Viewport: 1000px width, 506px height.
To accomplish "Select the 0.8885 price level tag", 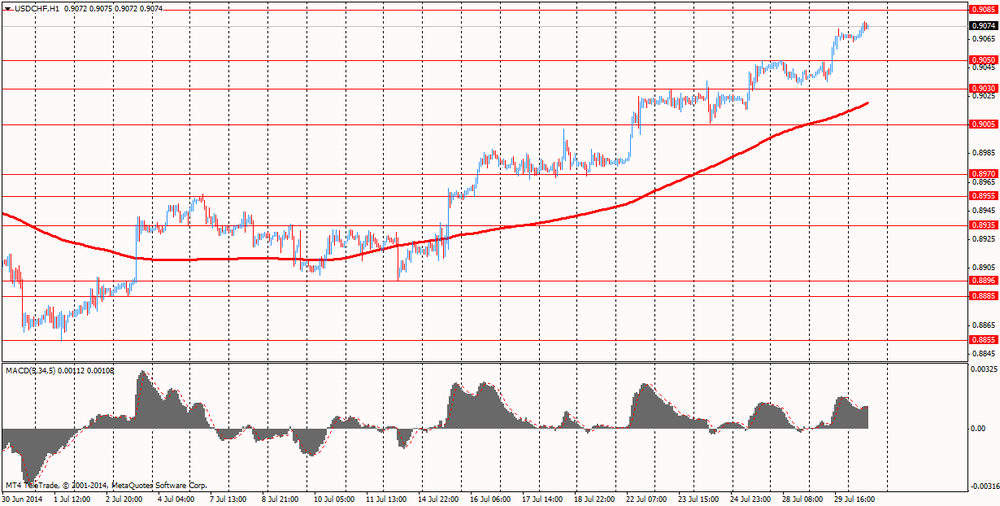I will (982, 296).
